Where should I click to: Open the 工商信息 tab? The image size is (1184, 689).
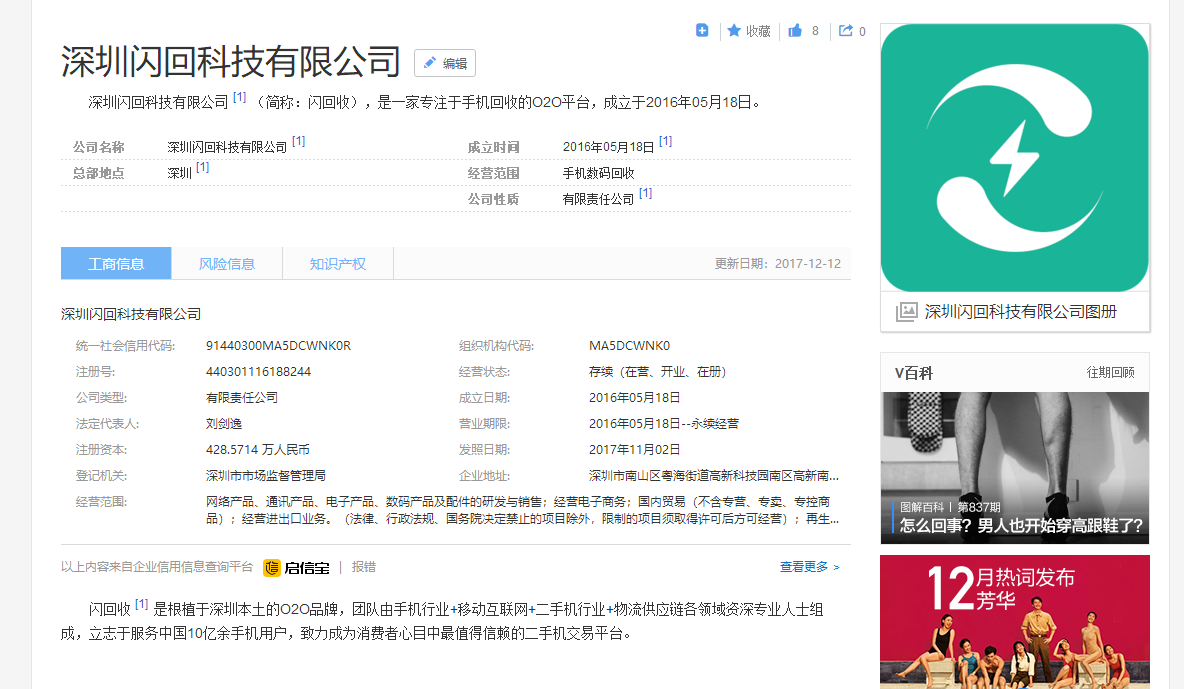(116, 264)
